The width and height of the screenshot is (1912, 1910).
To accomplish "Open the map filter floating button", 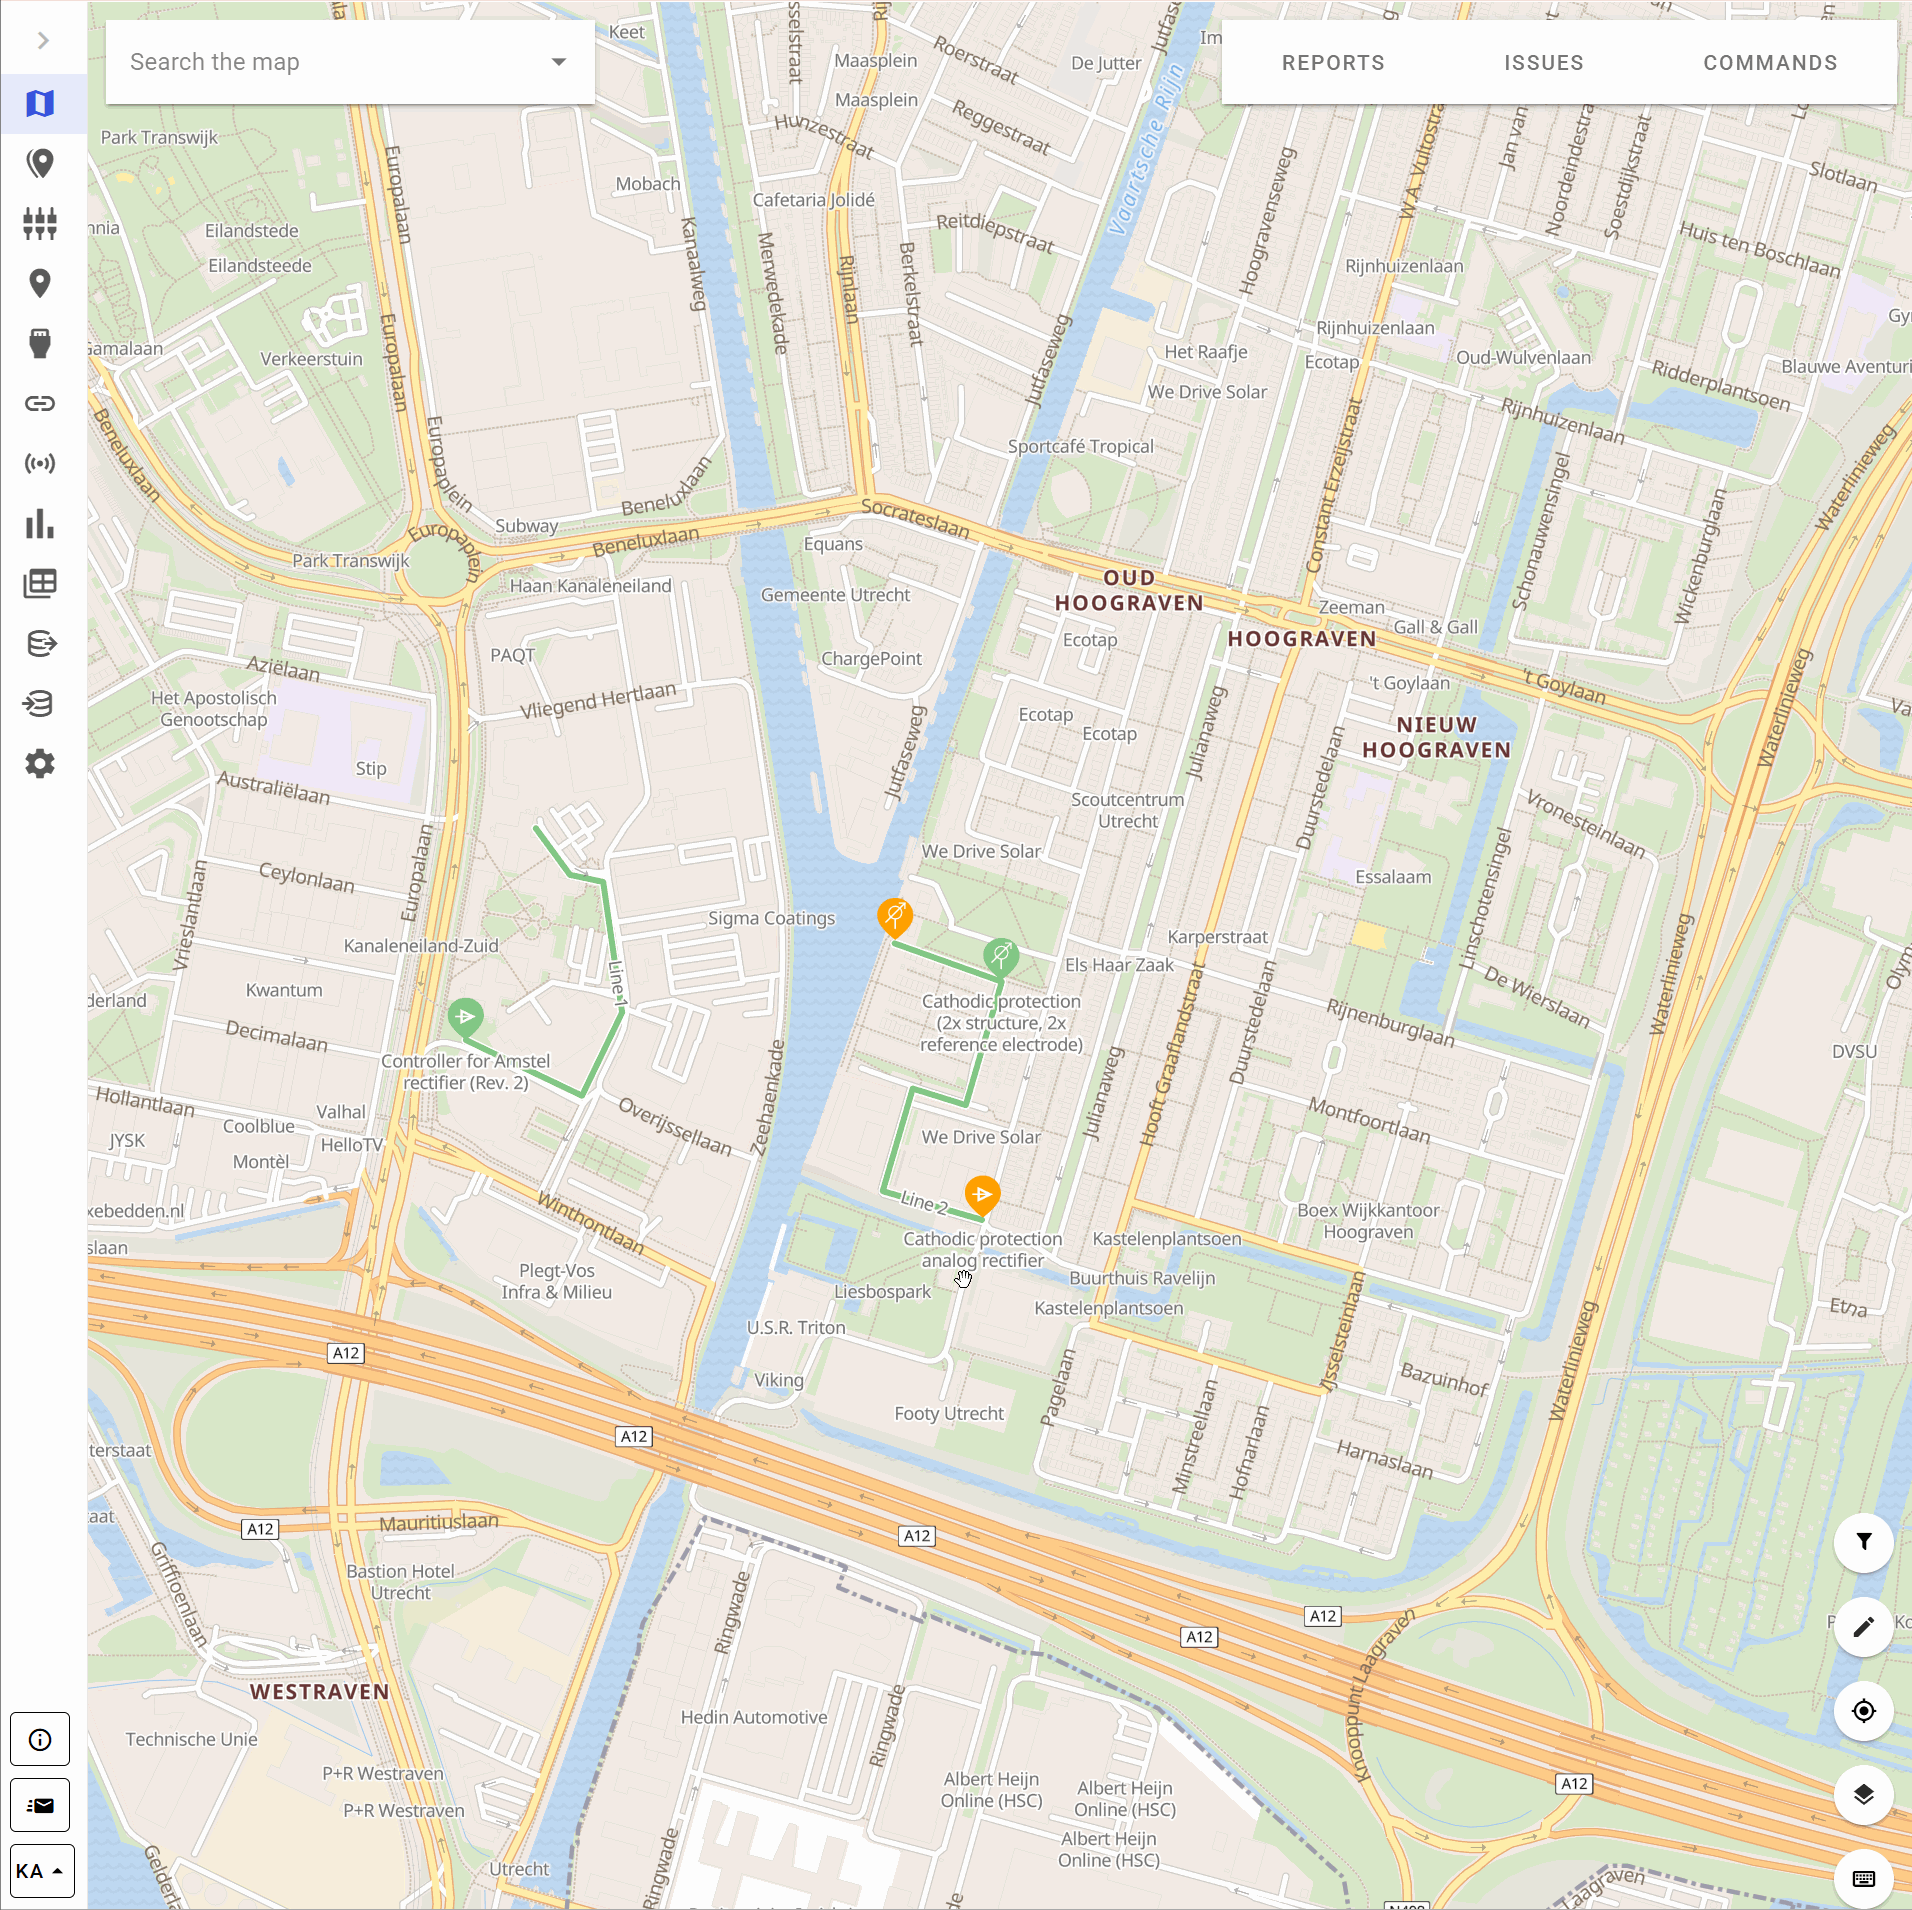I will [1864, 1542].
